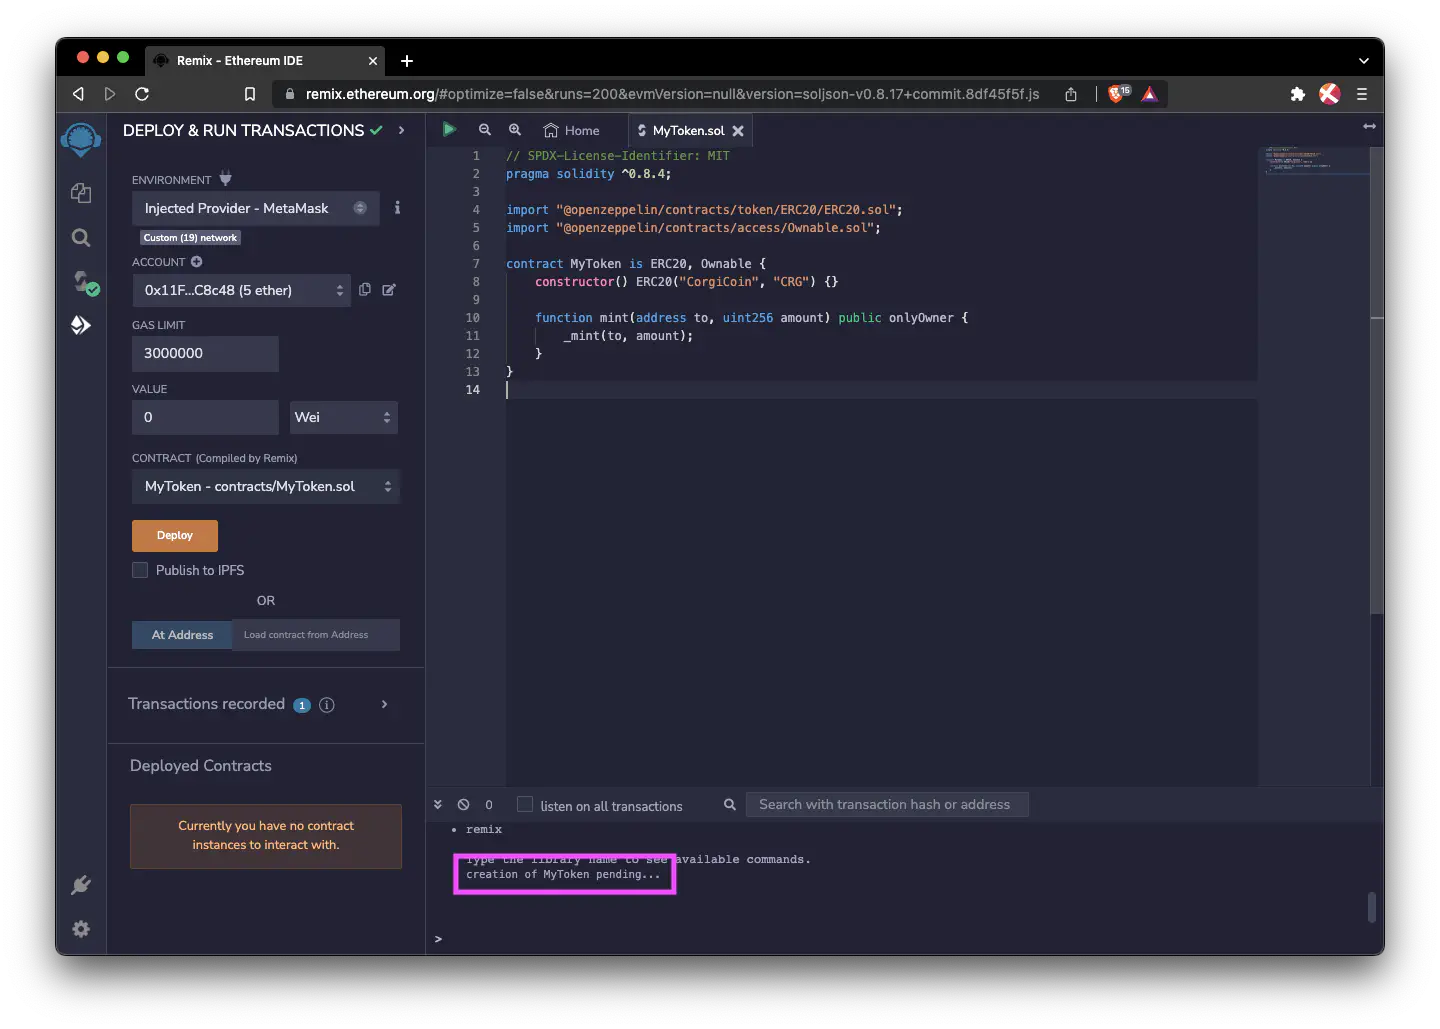
Task: Open the Deploy & run sidebar icon
Action: [81, 325]
